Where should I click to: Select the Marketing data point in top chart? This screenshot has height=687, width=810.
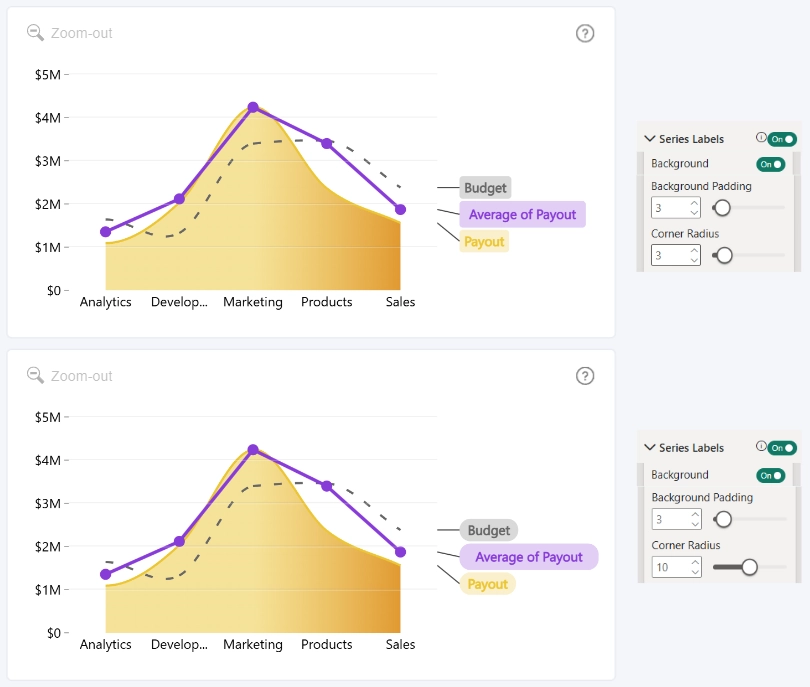click(x=253, y=107)
